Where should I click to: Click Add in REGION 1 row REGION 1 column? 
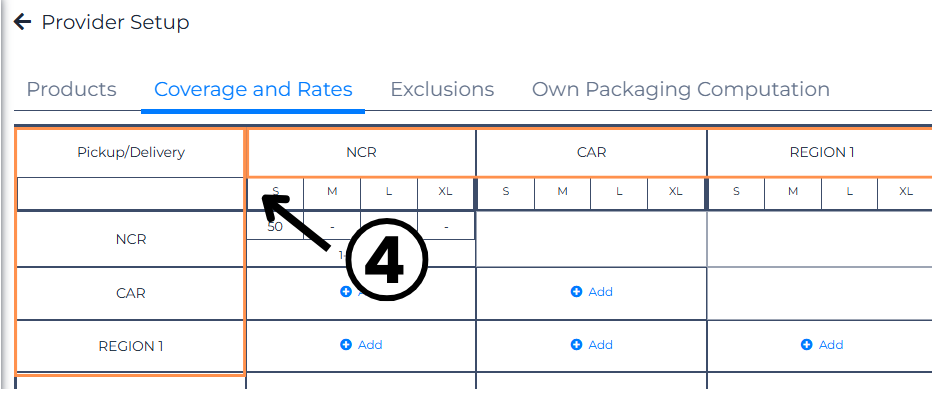831,345
